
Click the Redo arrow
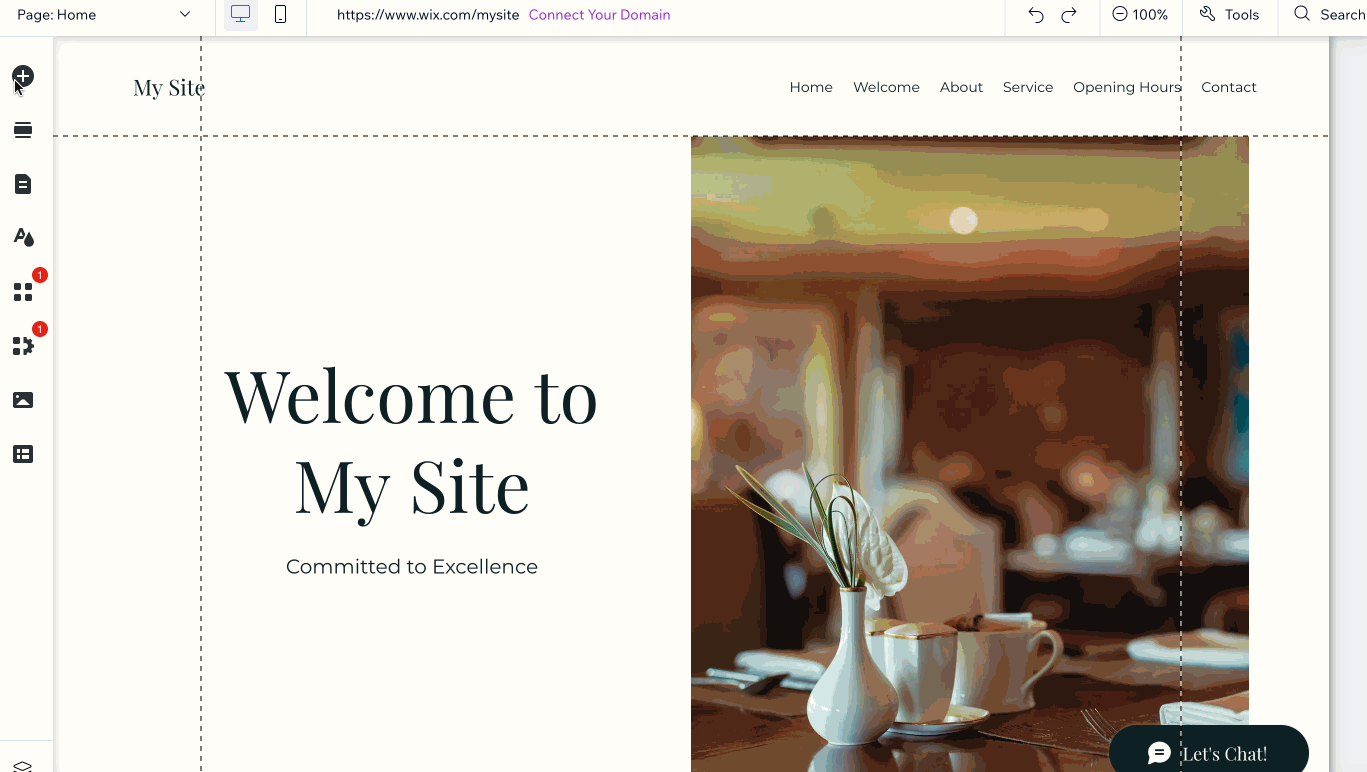pyautogui.click(x=1069, y=15)
